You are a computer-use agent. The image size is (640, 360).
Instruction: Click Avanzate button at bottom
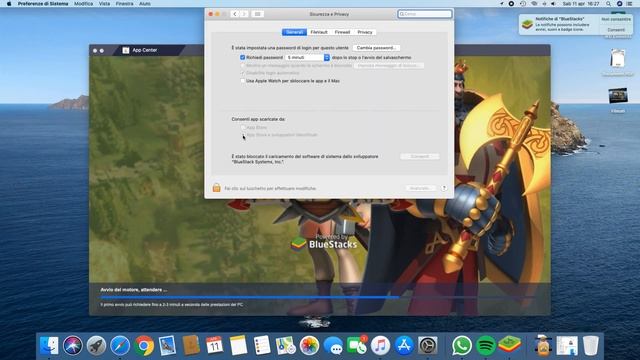pyautogui.click(x=420, y=188)
